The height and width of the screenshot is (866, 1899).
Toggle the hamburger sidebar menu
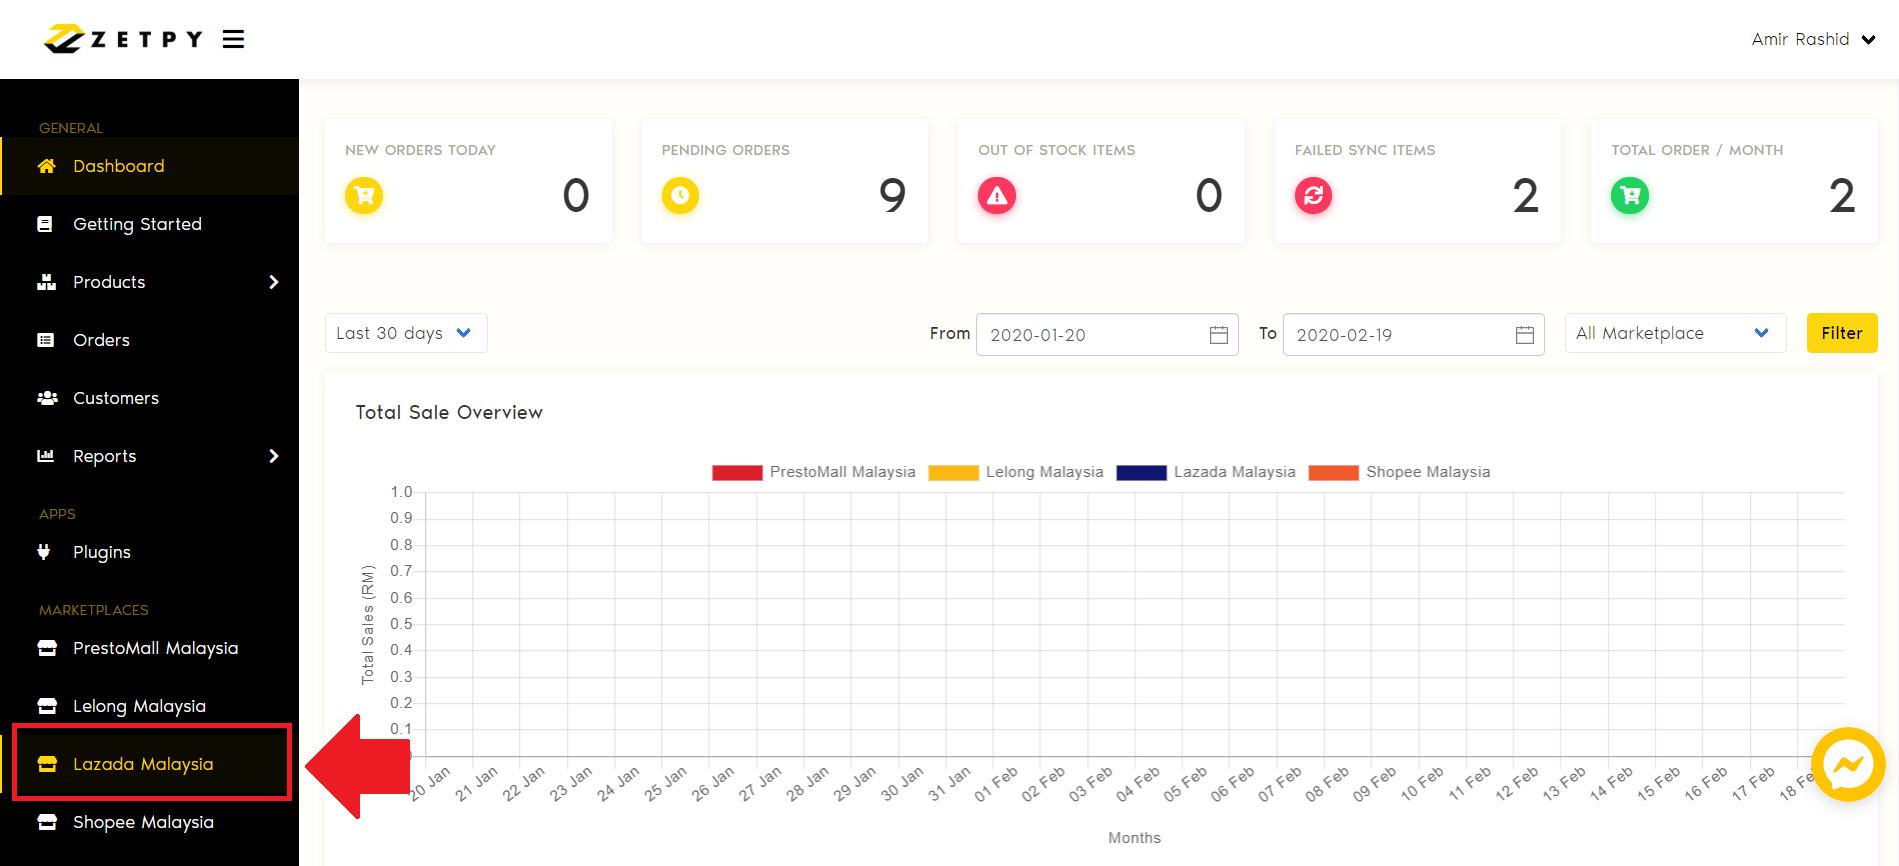pyautogui.click(x=233, y=39)
